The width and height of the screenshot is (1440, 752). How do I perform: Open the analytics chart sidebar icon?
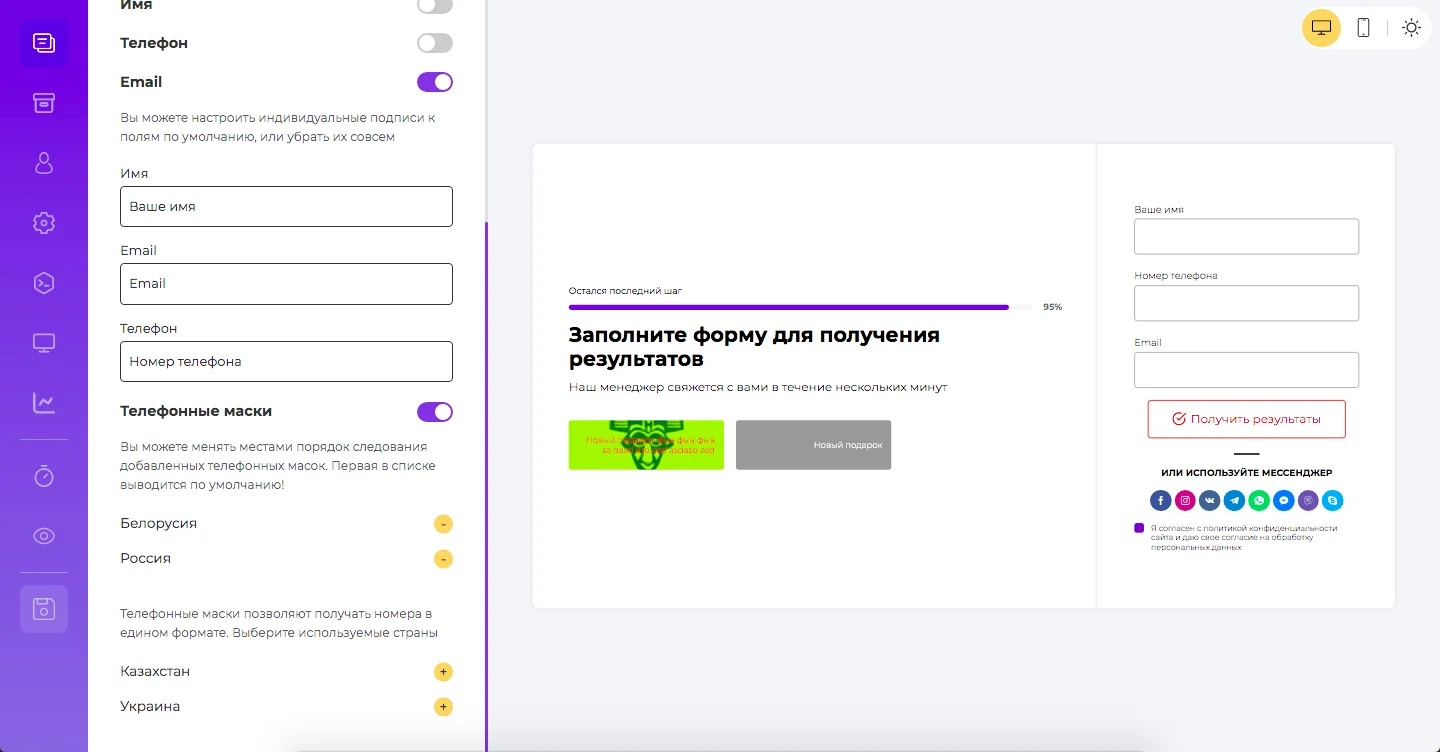click(44, 403)
